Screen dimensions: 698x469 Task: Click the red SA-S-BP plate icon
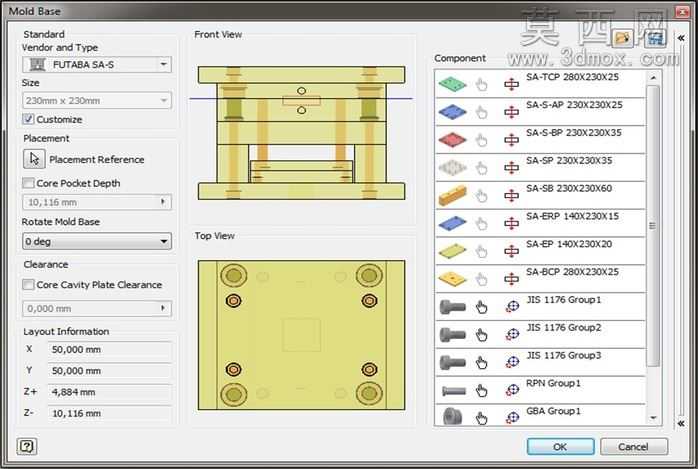tap(452, 140)
